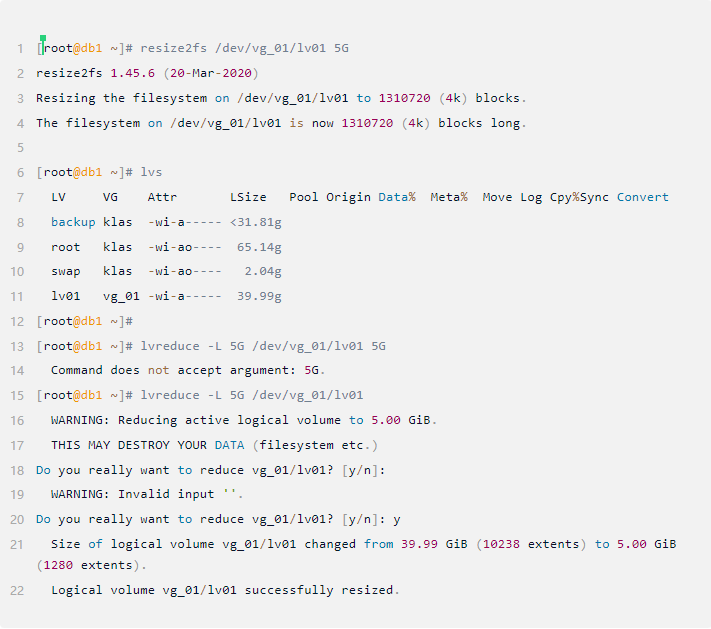Click the '65.14g' size value
Screen dimensions: 711x629
(258, 247)
